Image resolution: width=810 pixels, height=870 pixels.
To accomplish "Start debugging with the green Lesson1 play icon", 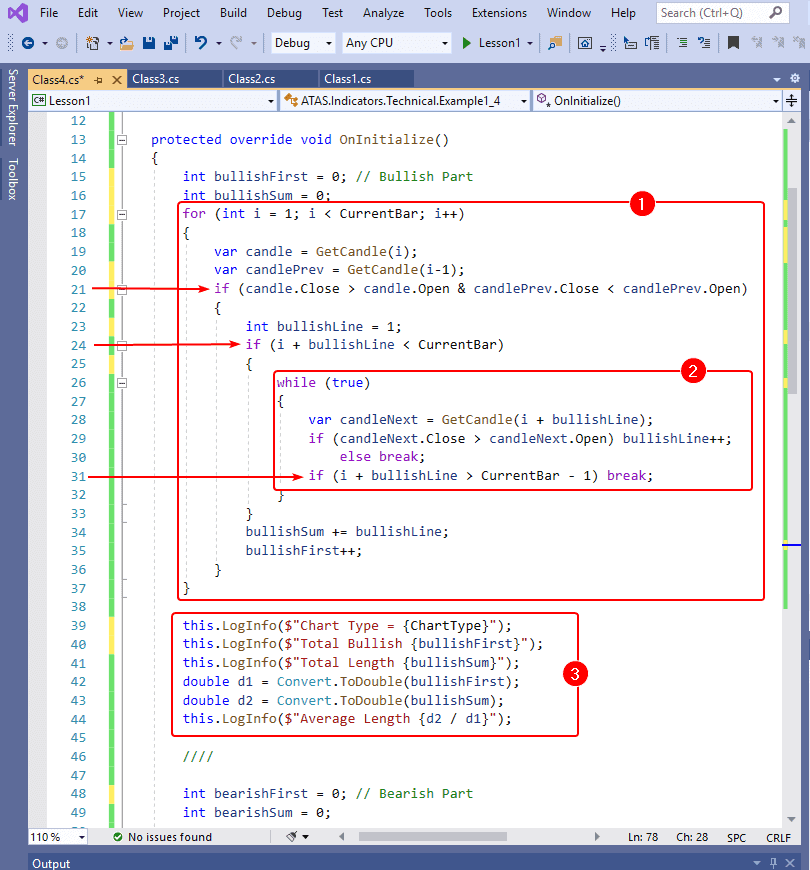I will [x=467, y=44].
